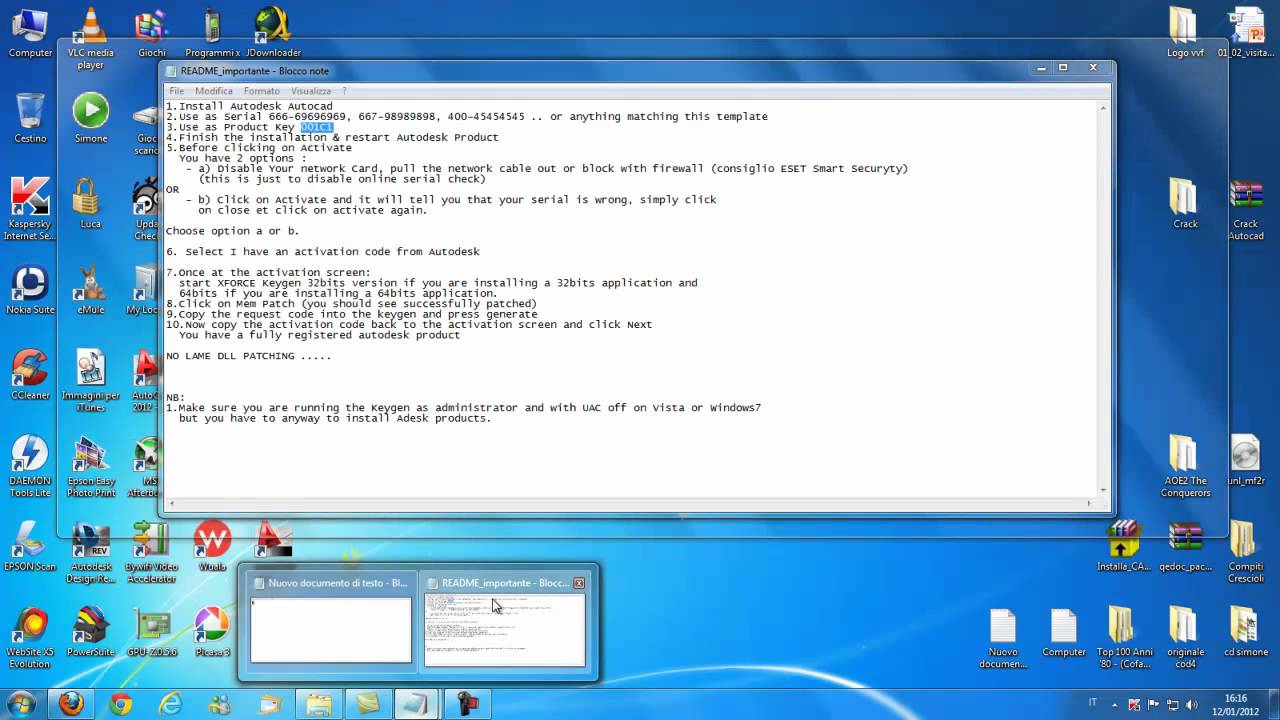Open the Top 100 Anni '80 folder
Image resolution: width=1280 pixels, height=720 pixels.
point(1124,639)
